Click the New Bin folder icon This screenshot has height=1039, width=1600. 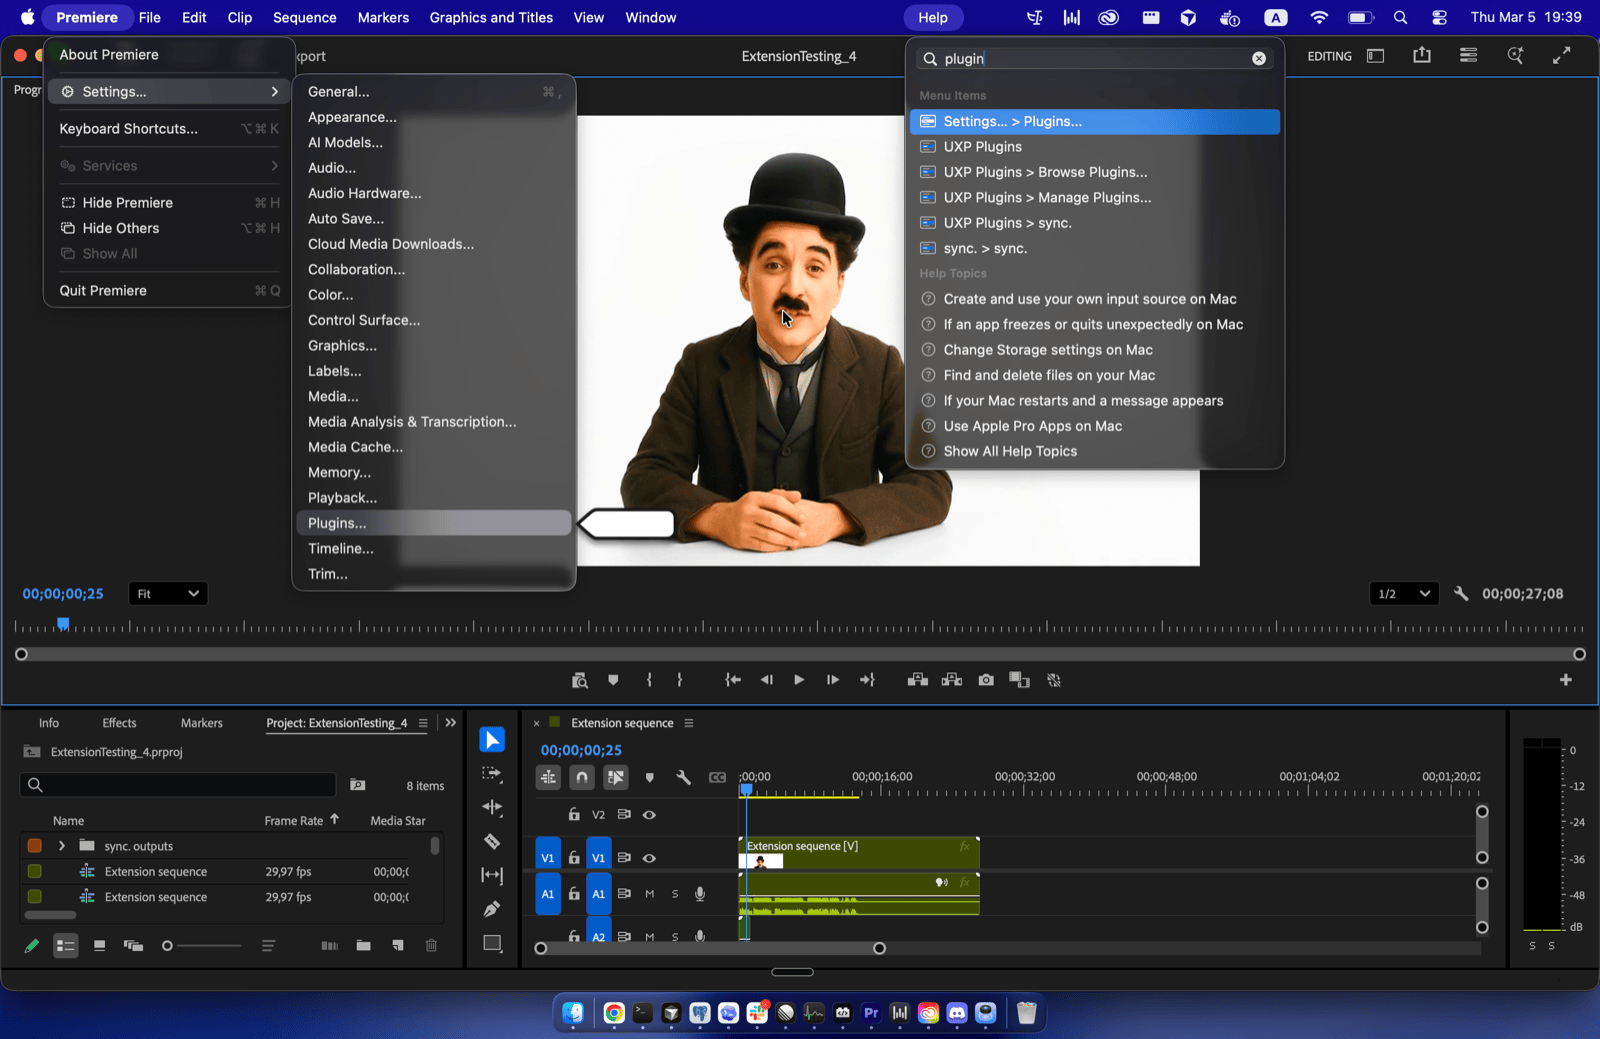363,945
